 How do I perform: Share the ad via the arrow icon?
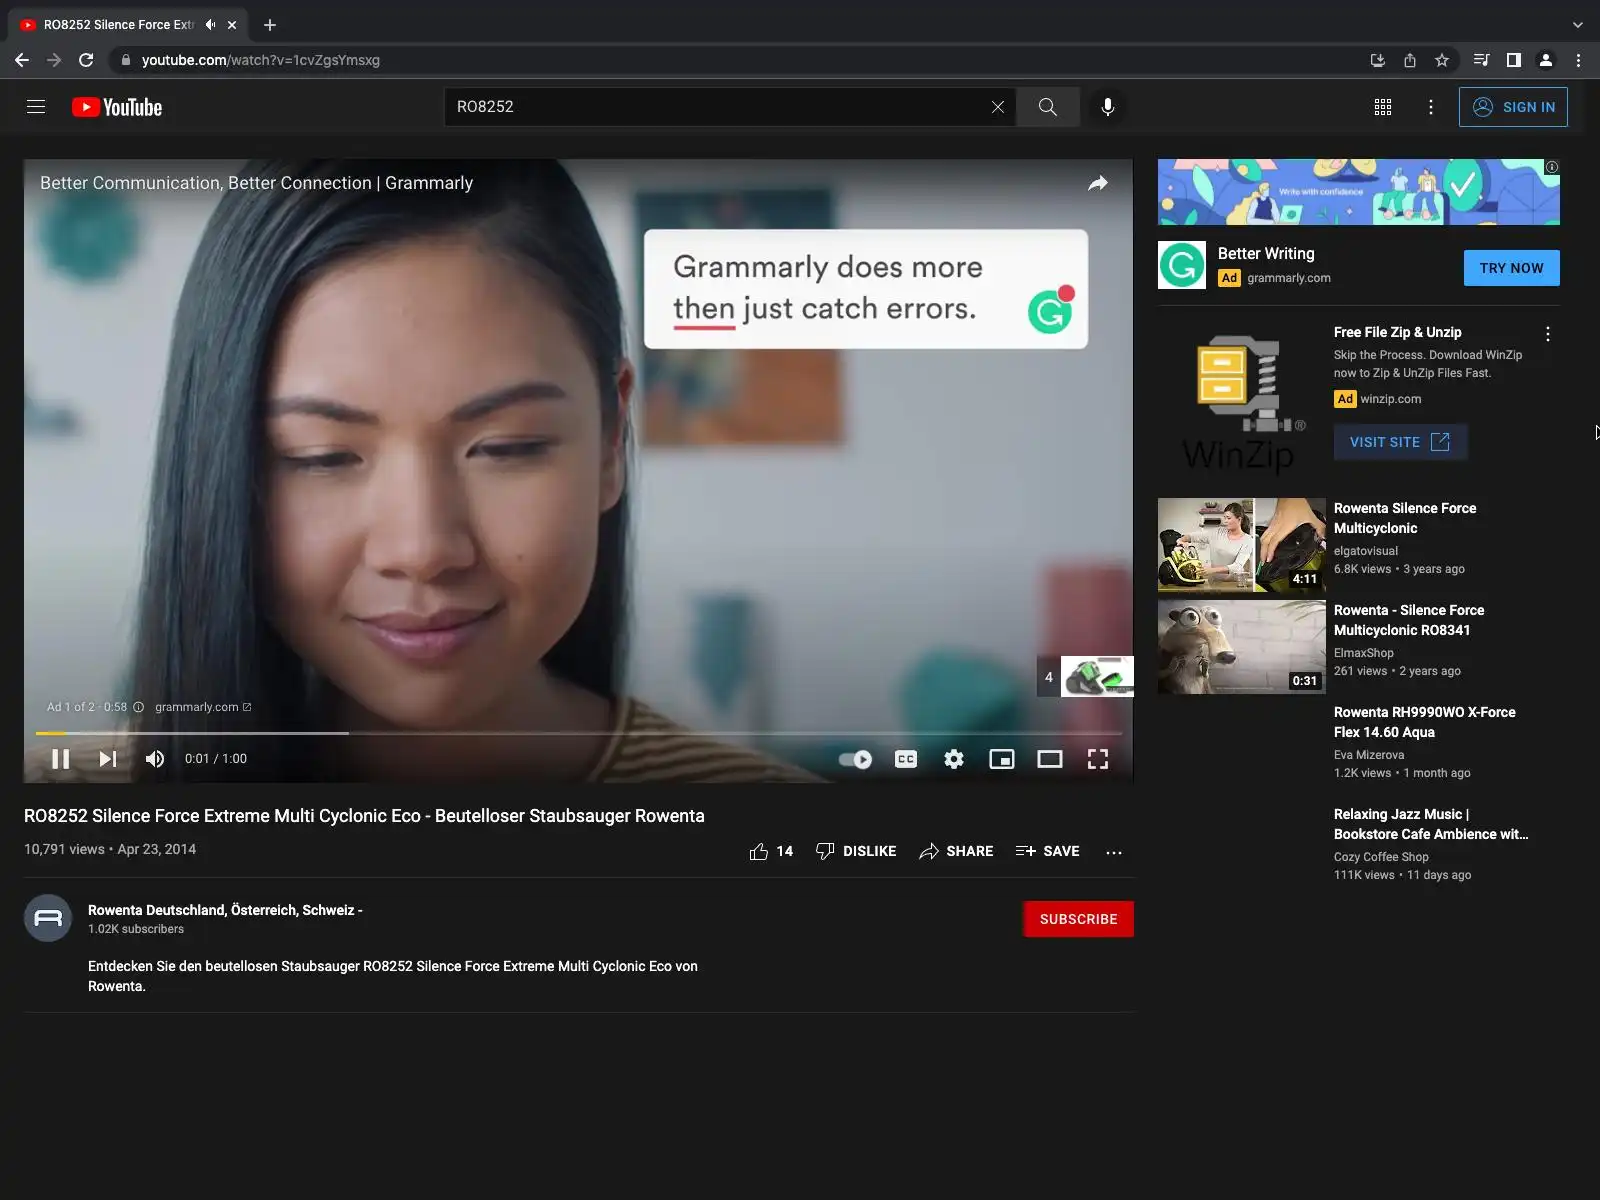pyautogui.click(x=1098, y=183)
